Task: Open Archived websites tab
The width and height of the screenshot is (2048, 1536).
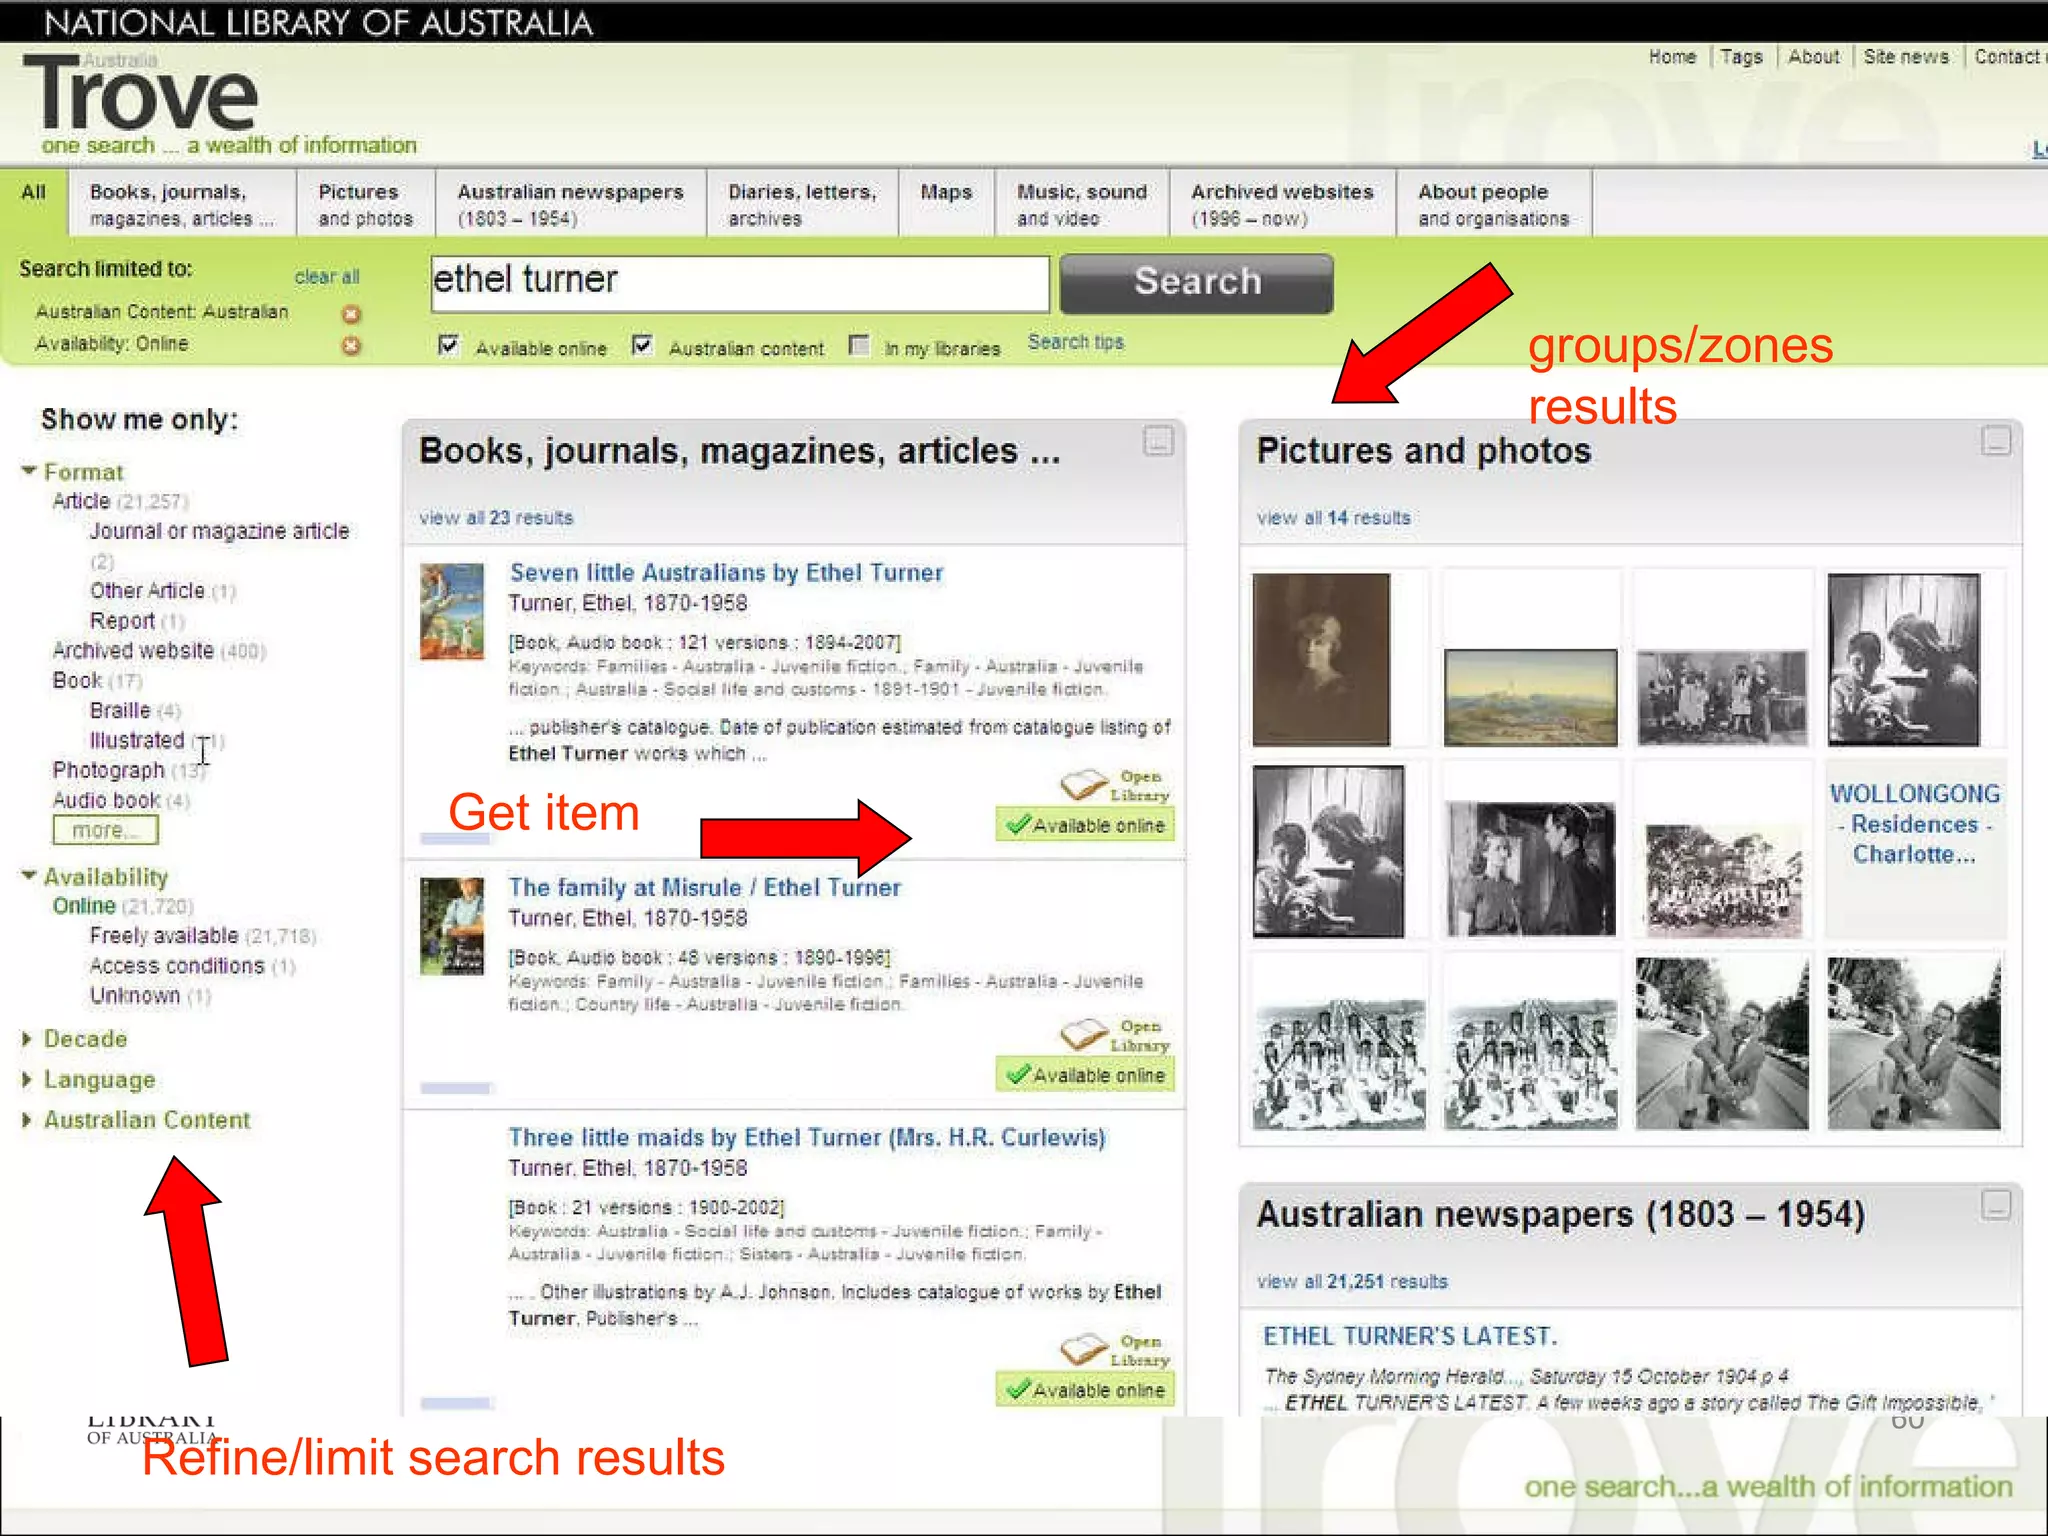Action: [1282, 204]
